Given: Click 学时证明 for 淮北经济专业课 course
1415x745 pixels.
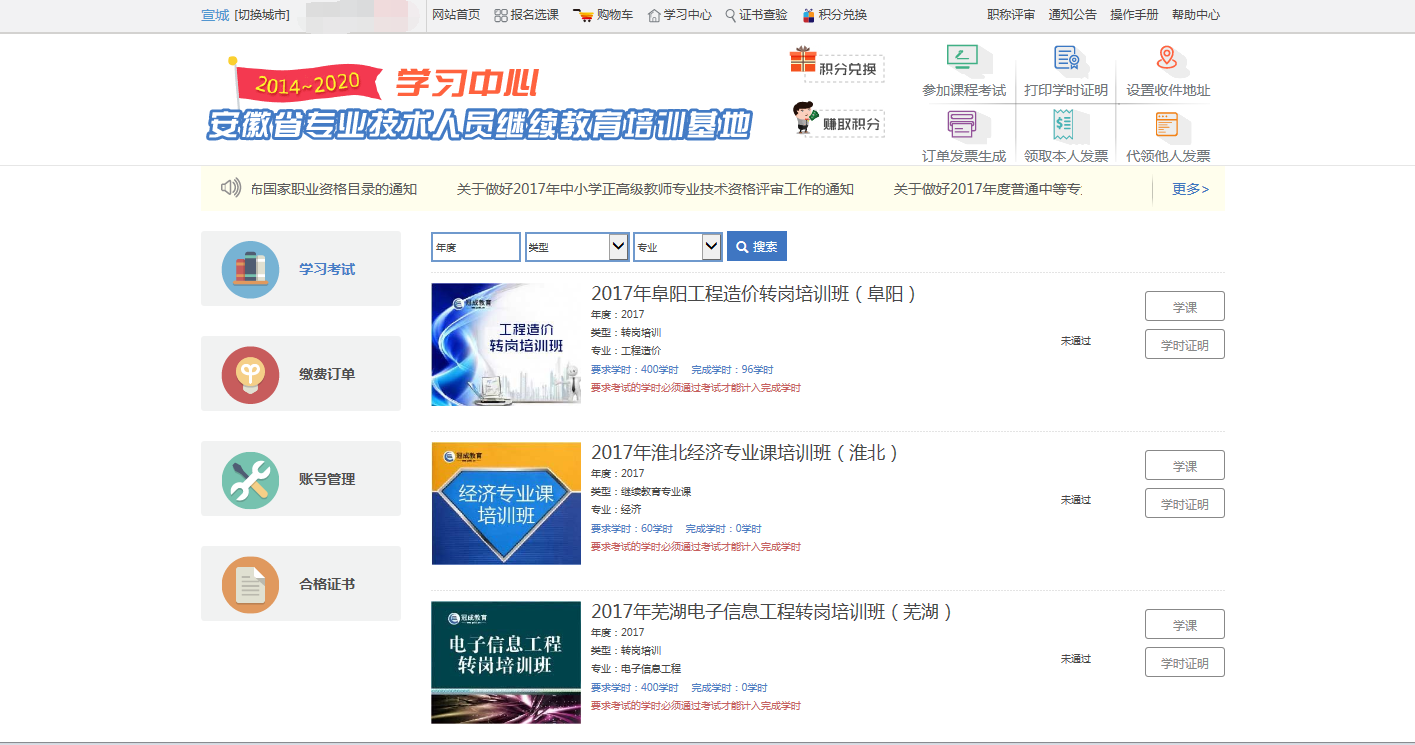Looking at the screenshot, I should (1185, 504).
